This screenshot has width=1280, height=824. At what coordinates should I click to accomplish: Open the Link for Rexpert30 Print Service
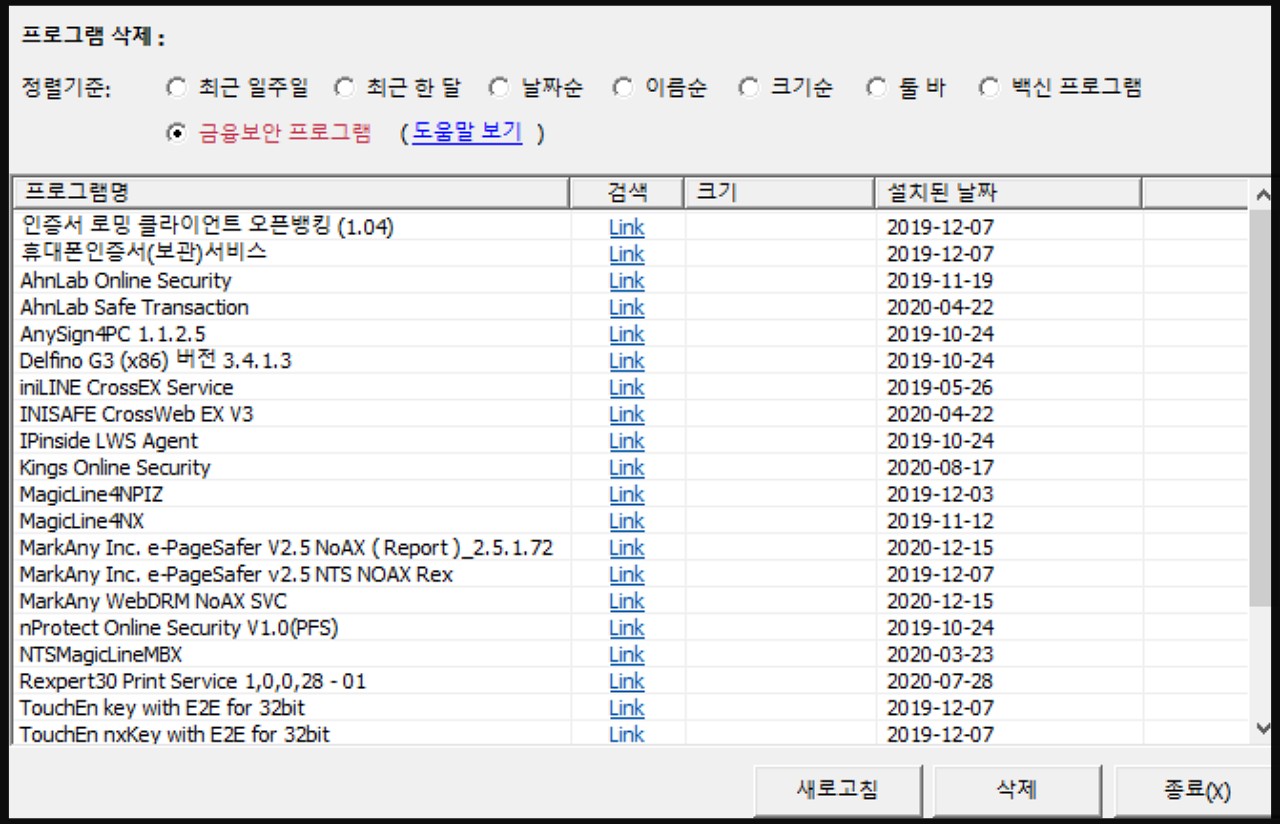(627, 681)
